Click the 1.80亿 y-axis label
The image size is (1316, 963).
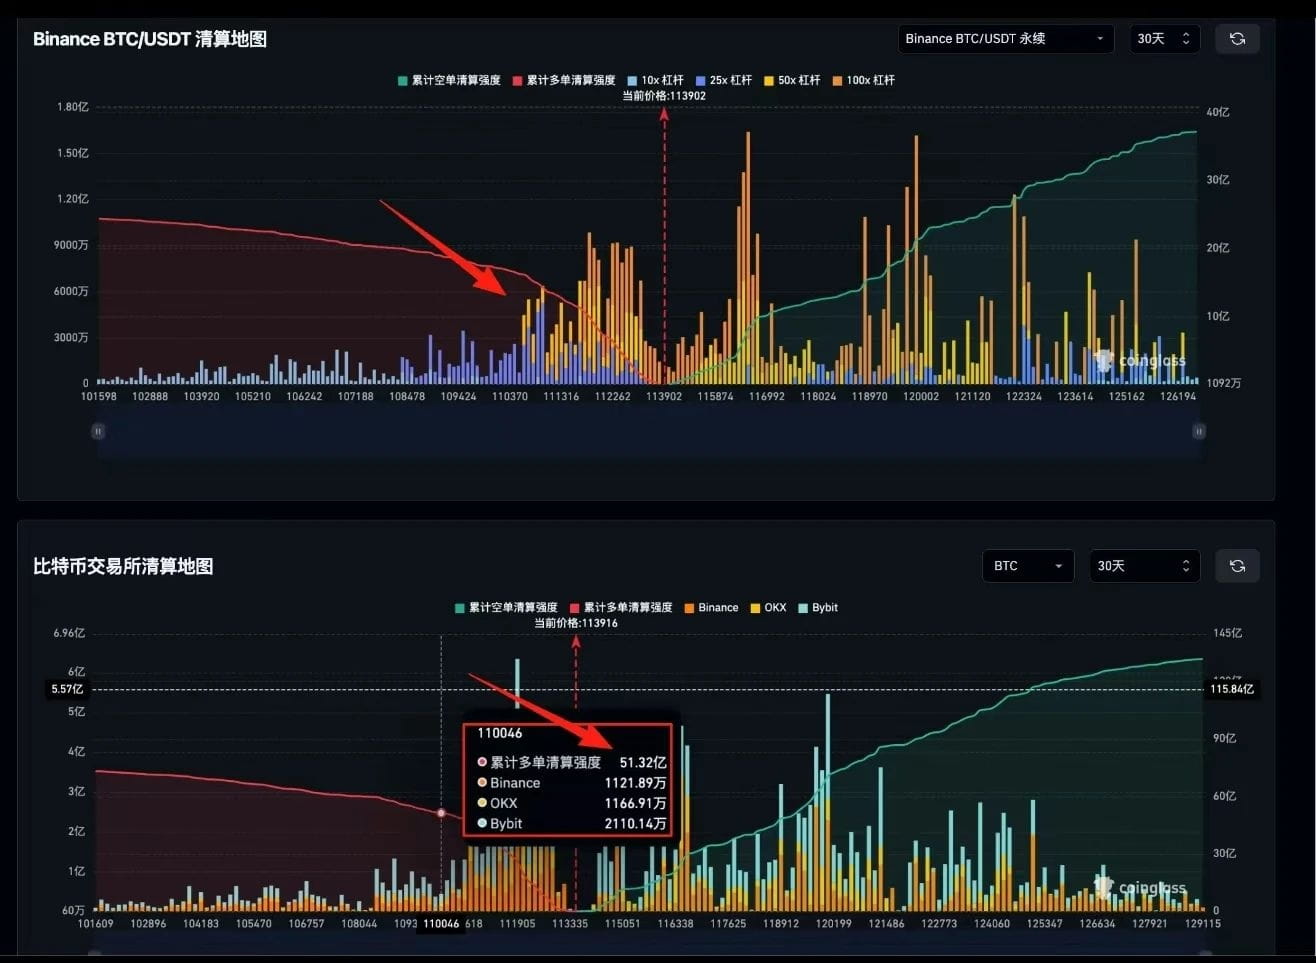pos(72,107)
